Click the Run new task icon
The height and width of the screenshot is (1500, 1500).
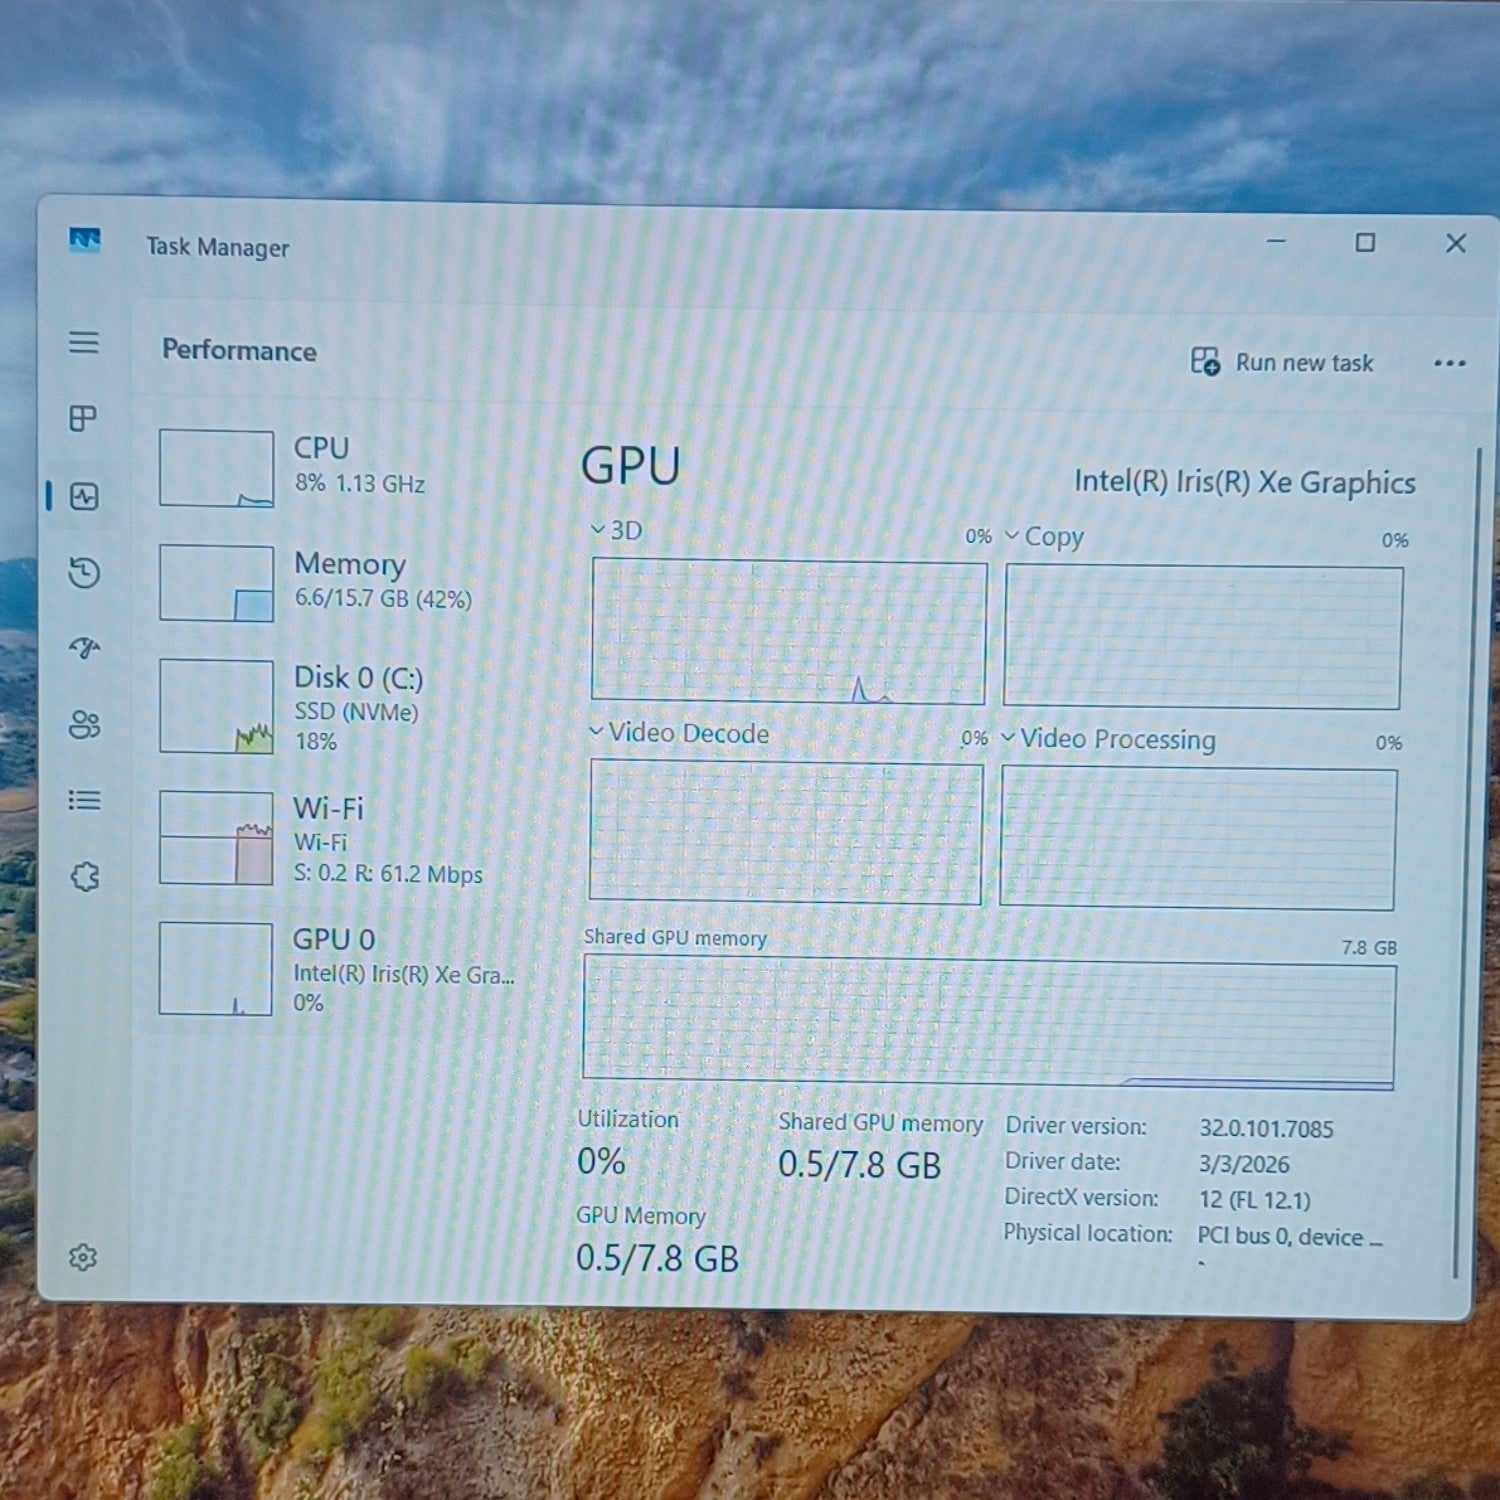[x=1205, y=361]
